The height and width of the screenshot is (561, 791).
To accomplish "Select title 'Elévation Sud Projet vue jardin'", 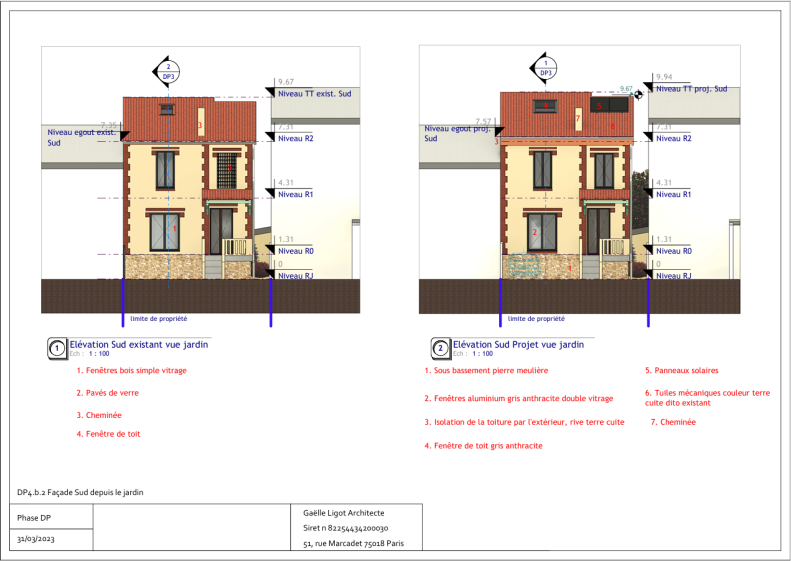I will [519, 345].
